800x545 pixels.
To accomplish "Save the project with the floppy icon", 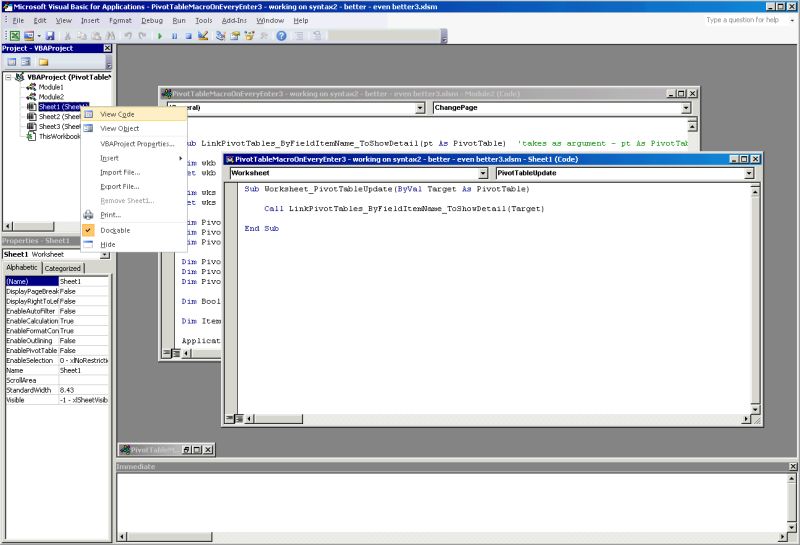I will click(x=49, y=36).
